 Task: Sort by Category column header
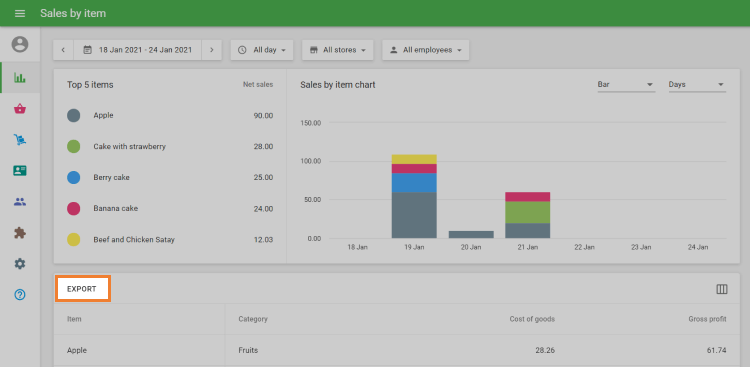pyautogui.click(x=253, y=319)
